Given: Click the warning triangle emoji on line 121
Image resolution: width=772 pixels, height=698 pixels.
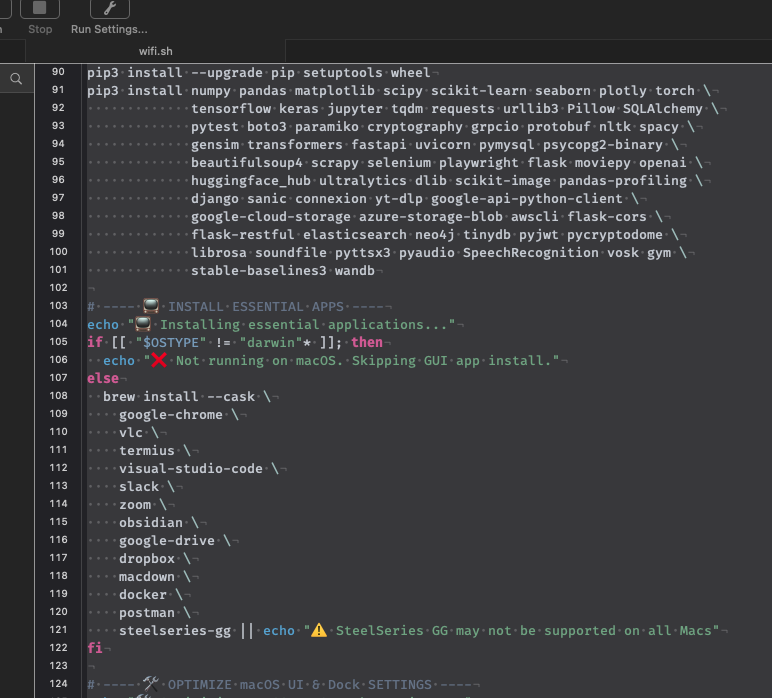Looking at the screenshot, I should 319,631.
